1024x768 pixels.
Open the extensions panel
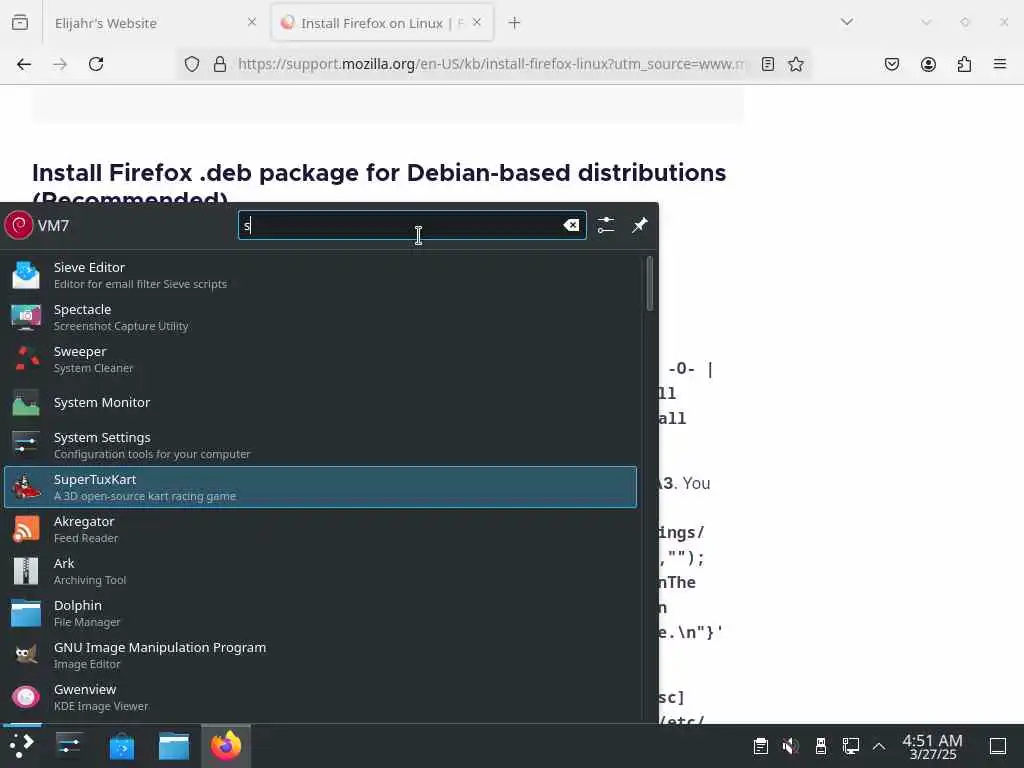[964, 64]
